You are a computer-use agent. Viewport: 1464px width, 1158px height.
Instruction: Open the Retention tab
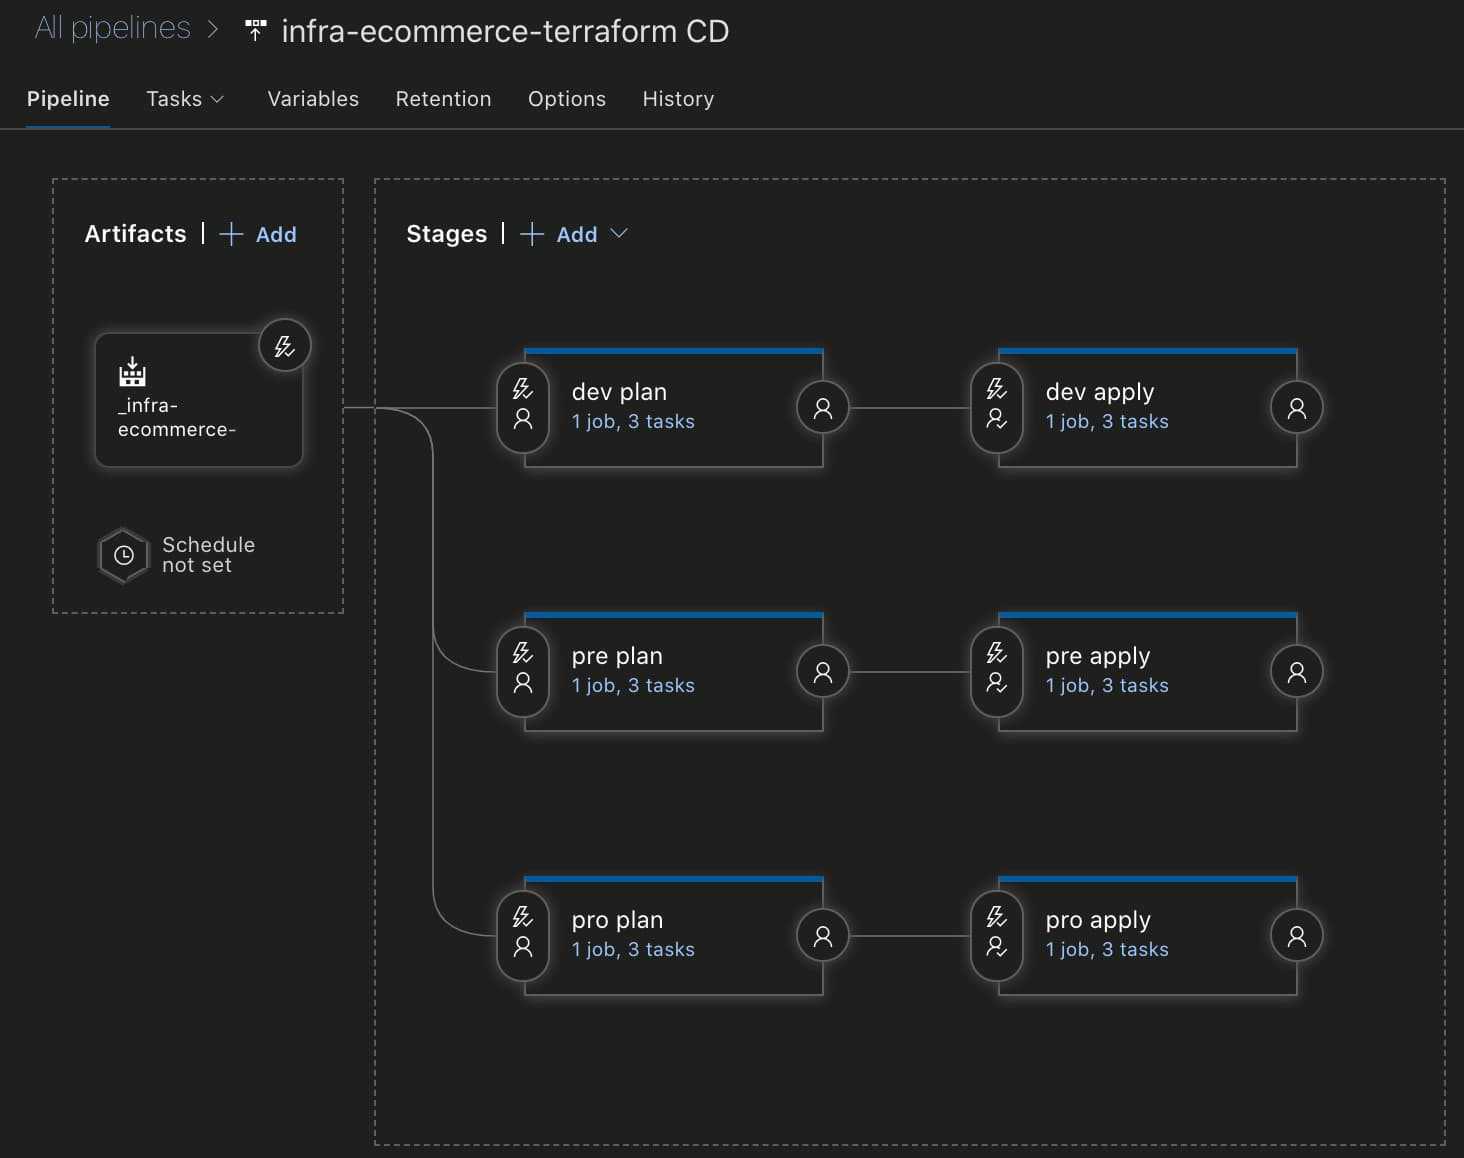coord(443,99)
